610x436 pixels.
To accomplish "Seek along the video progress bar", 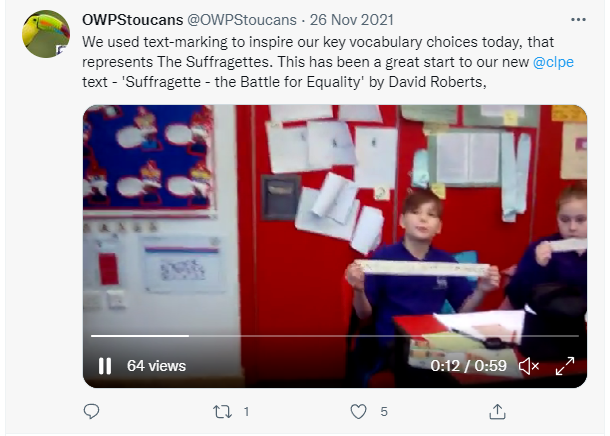I will click(x=335, y=336).
